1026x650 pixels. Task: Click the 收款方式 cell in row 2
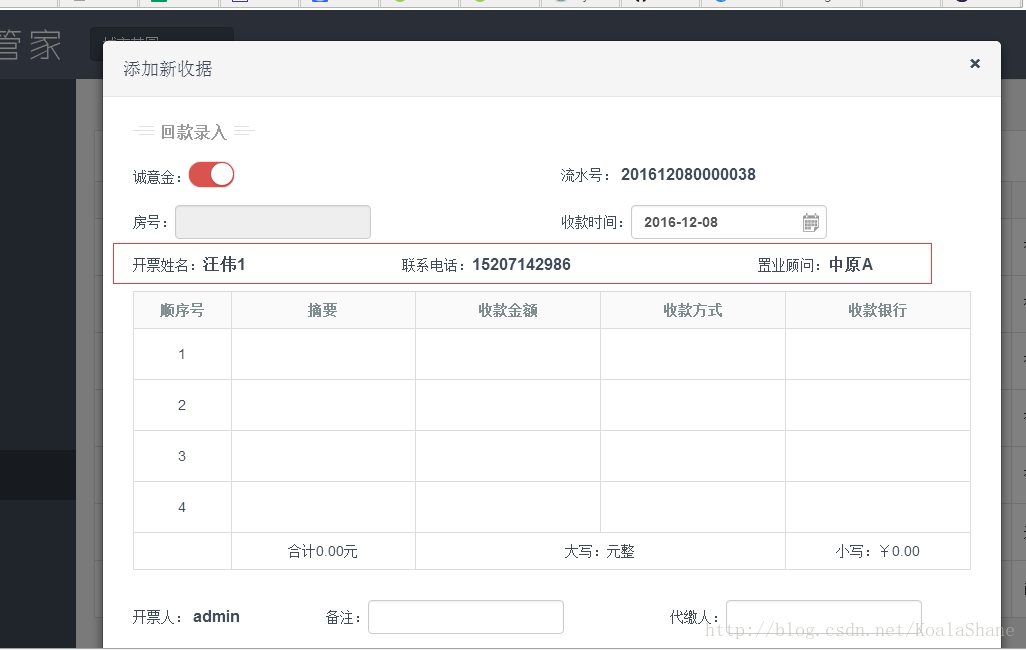pyautogui.click(x=693, y=405)
